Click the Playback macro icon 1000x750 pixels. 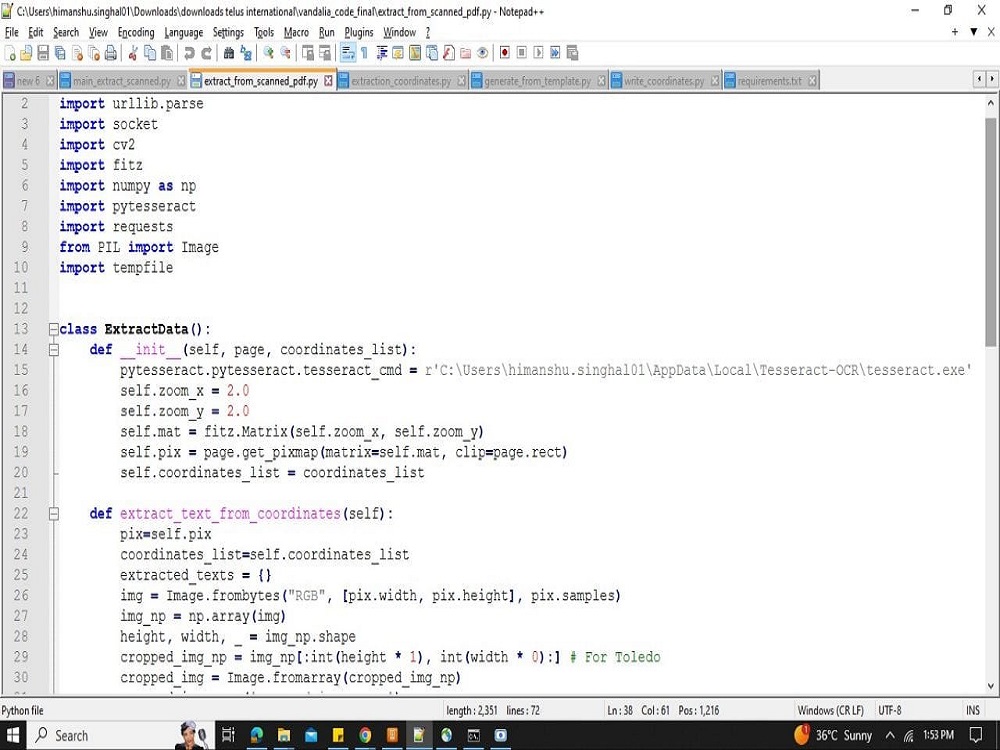pos(538,53)
